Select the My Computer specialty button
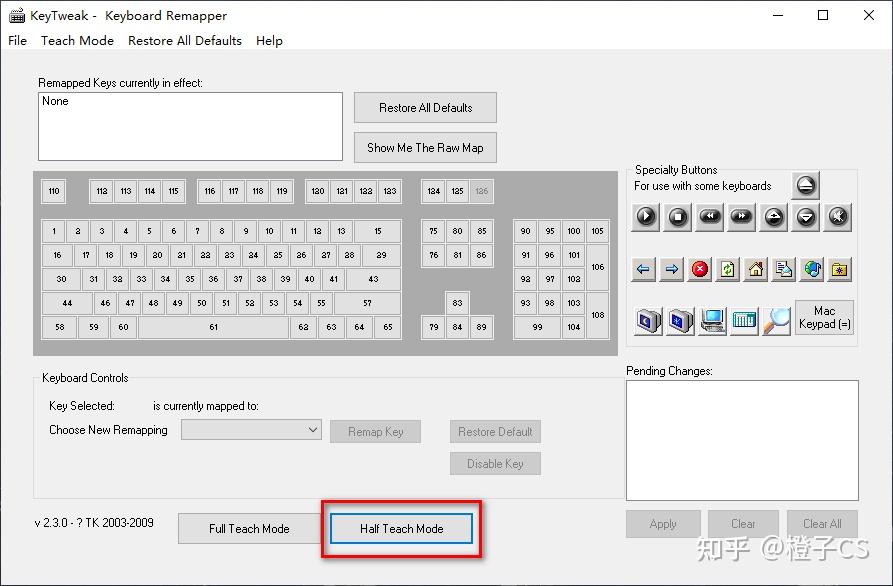Screen dimensions: 893x586 click(712, 321)
